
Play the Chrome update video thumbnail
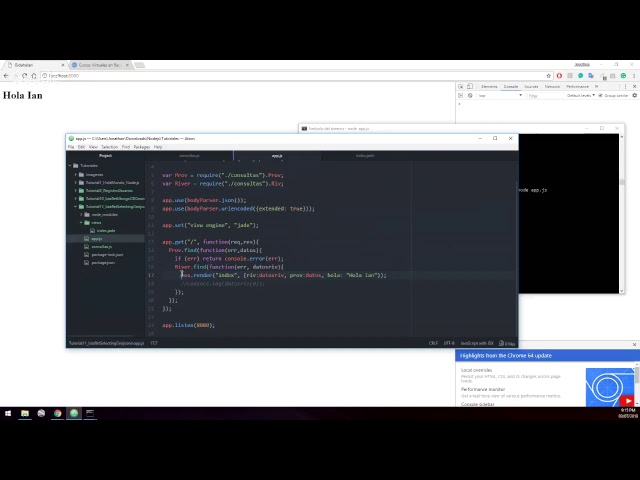[609, 387]
